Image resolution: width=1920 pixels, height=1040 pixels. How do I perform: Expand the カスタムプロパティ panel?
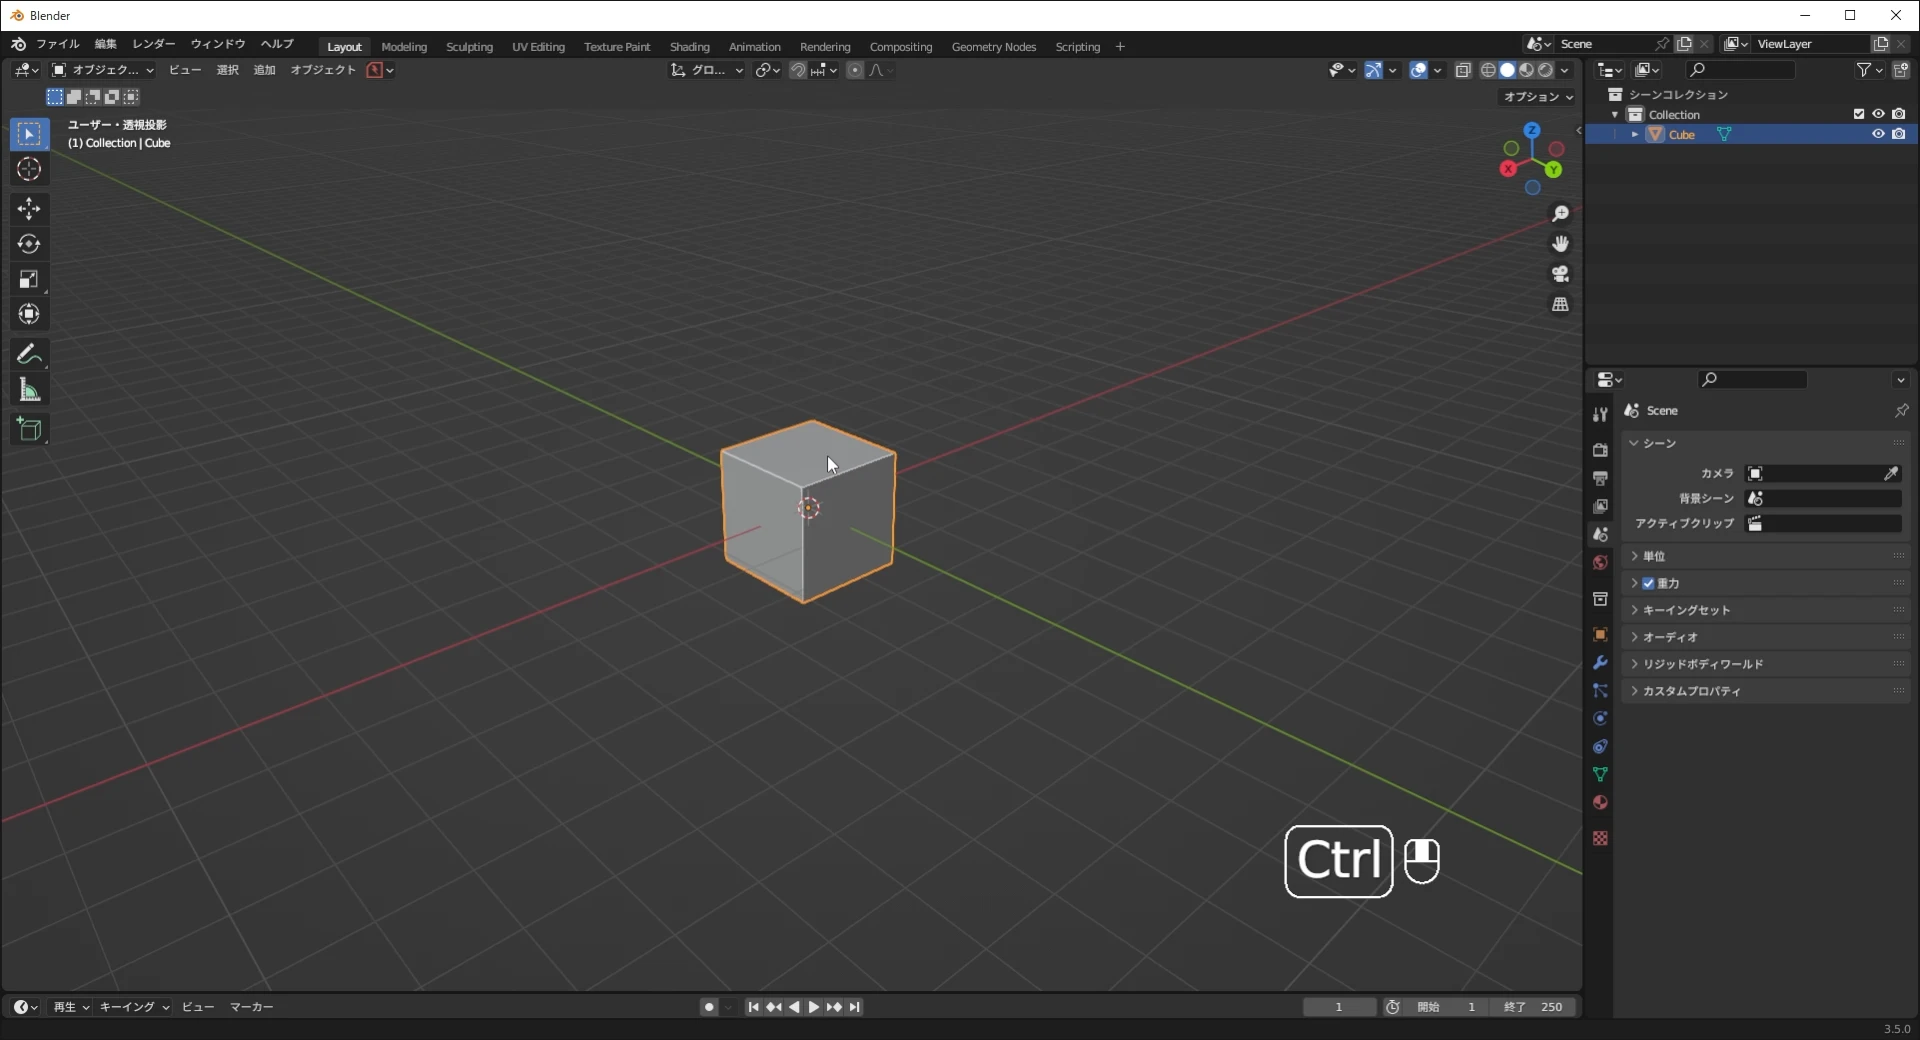pos(1765,691)
